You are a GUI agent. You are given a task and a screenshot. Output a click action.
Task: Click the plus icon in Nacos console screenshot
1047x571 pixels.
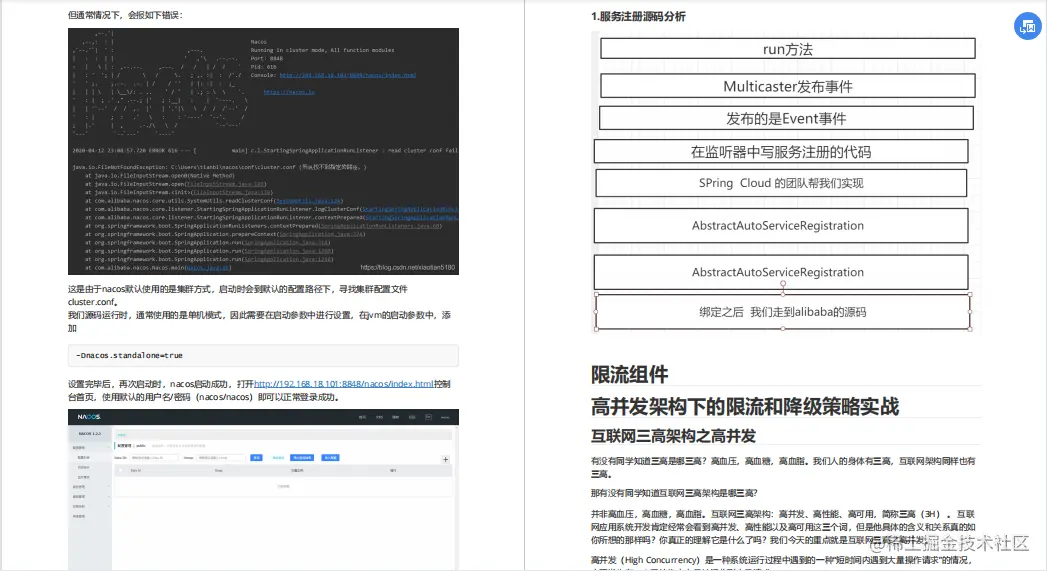[445, 459]
